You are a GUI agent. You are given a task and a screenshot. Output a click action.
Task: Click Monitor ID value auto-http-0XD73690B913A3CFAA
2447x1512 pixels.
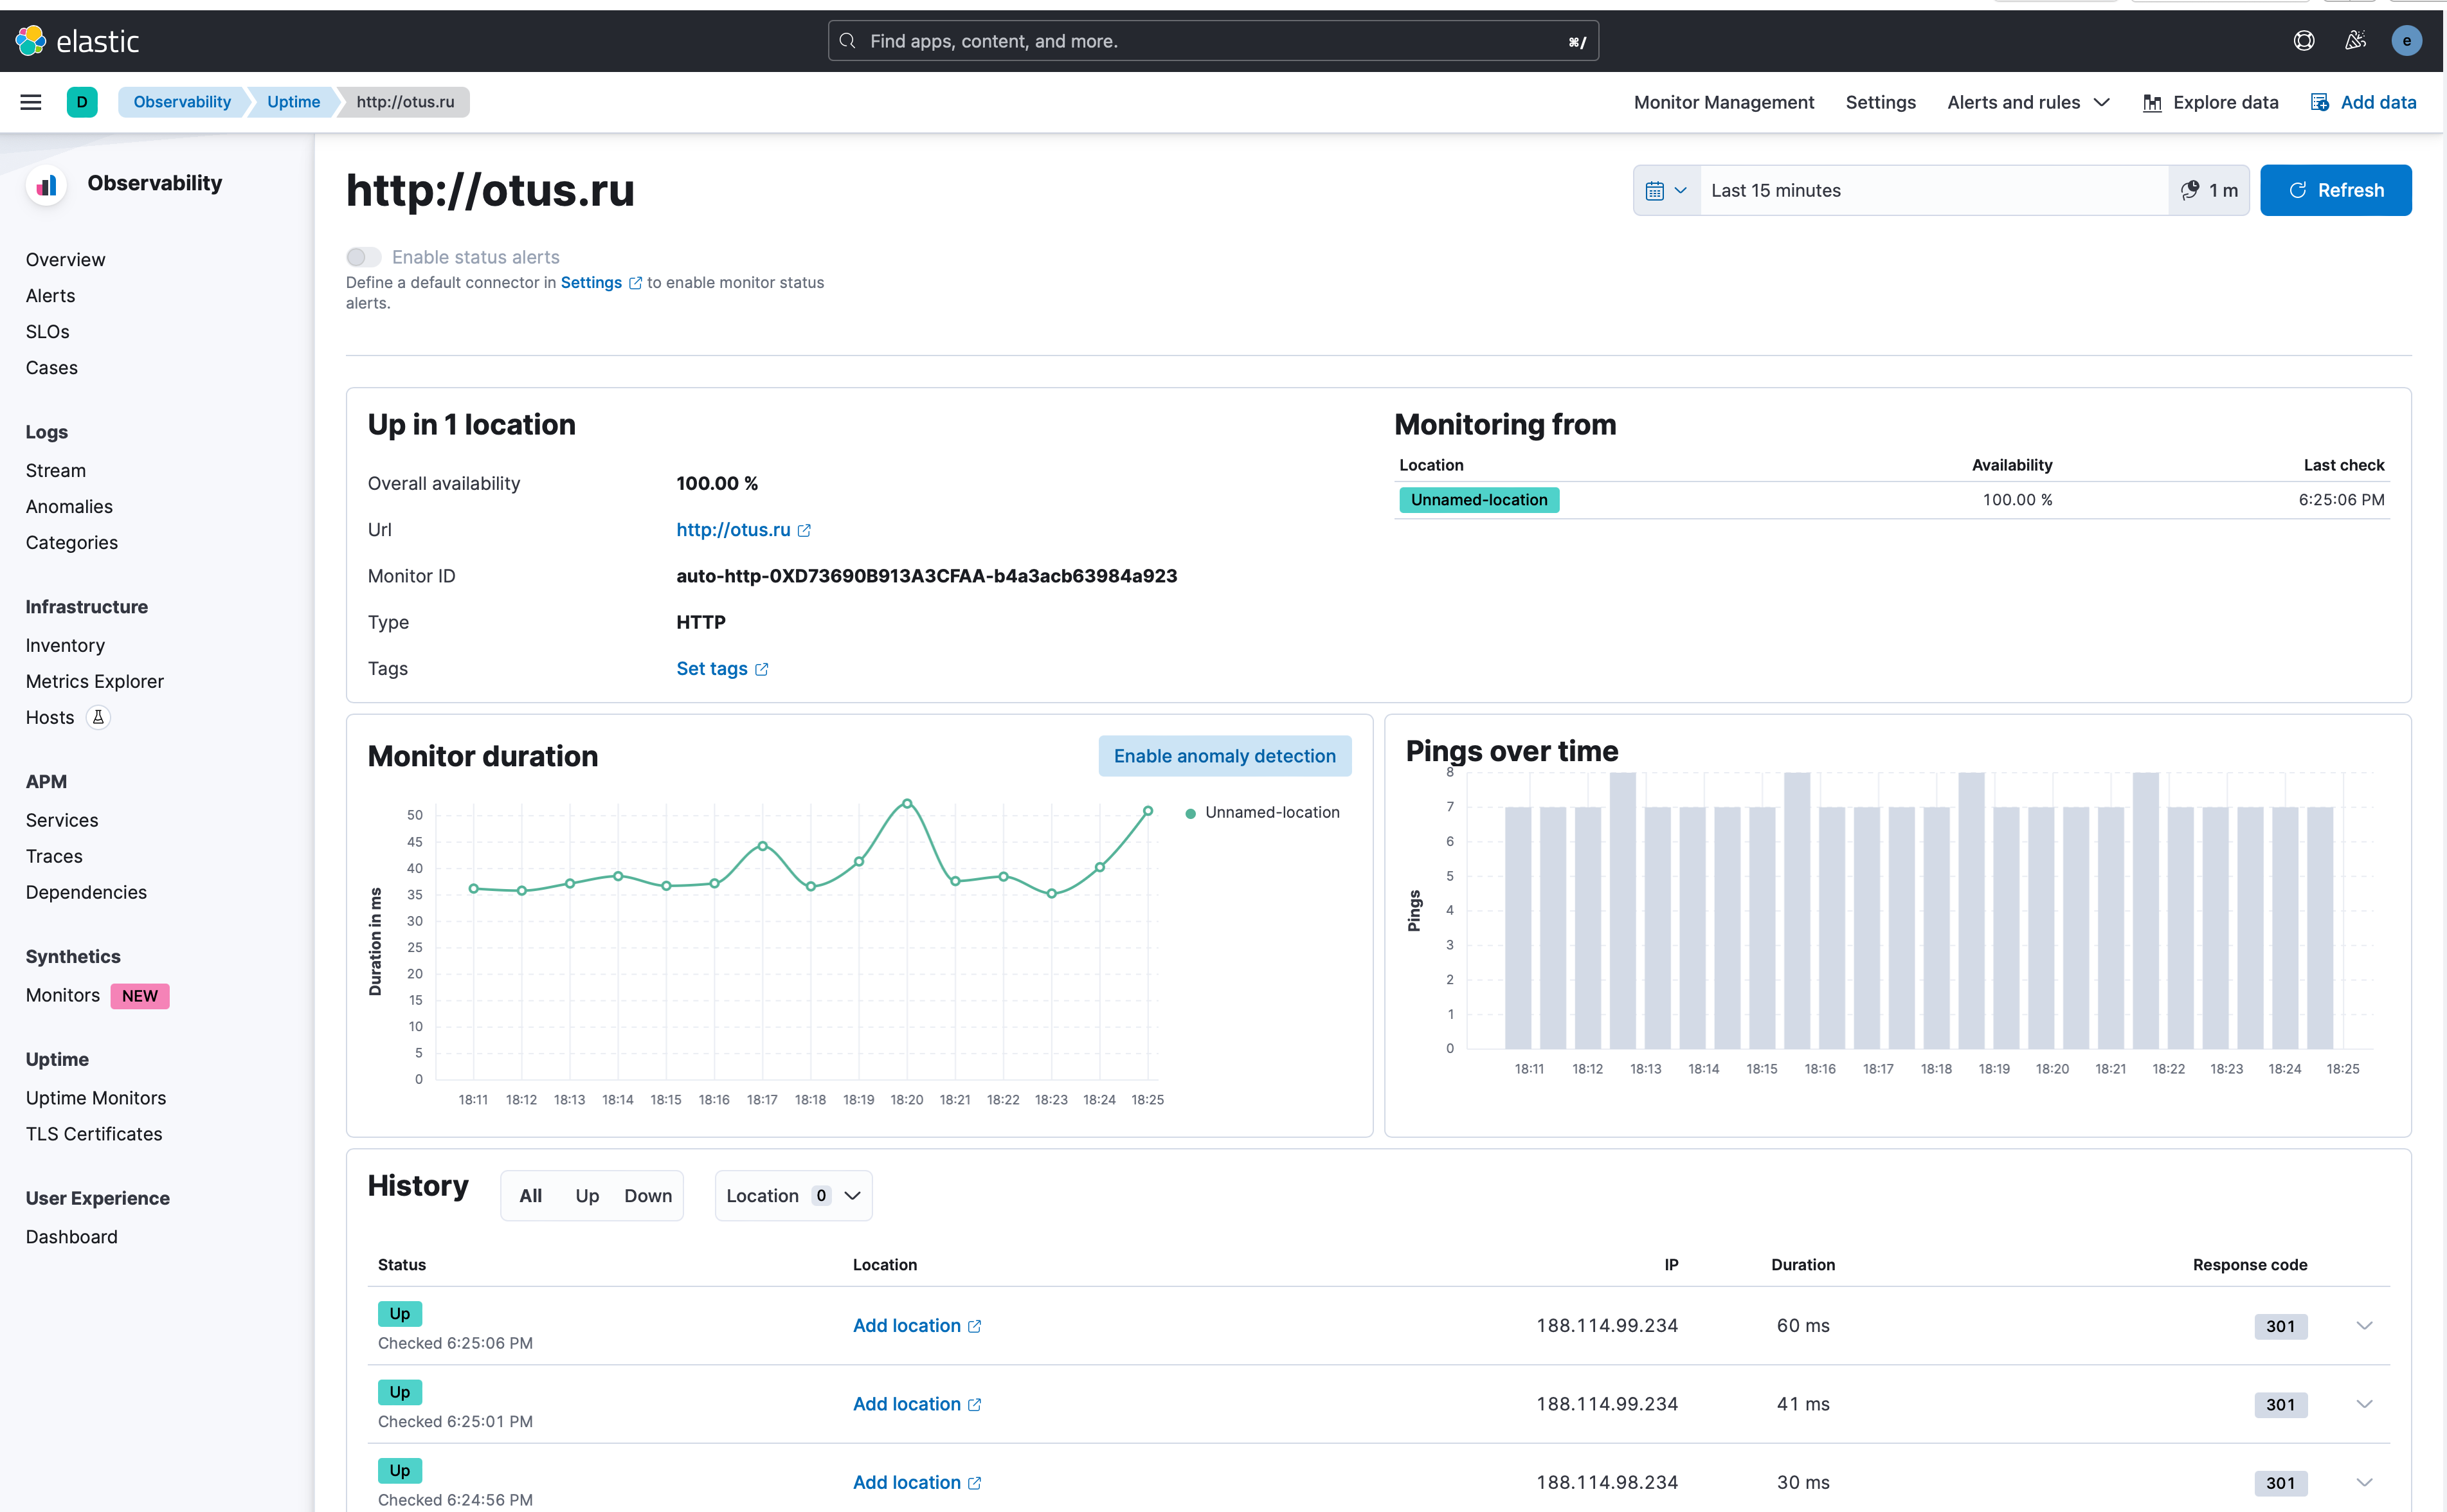(x=926, y=576)
